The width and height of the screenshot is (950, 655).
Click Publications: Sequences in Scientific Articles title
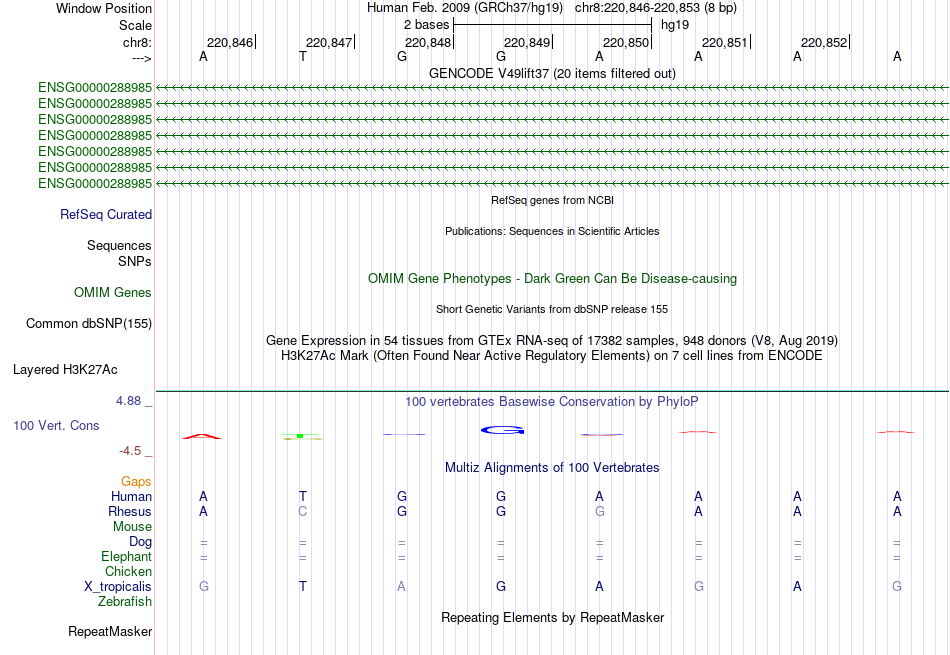click(x=552, y=231)
